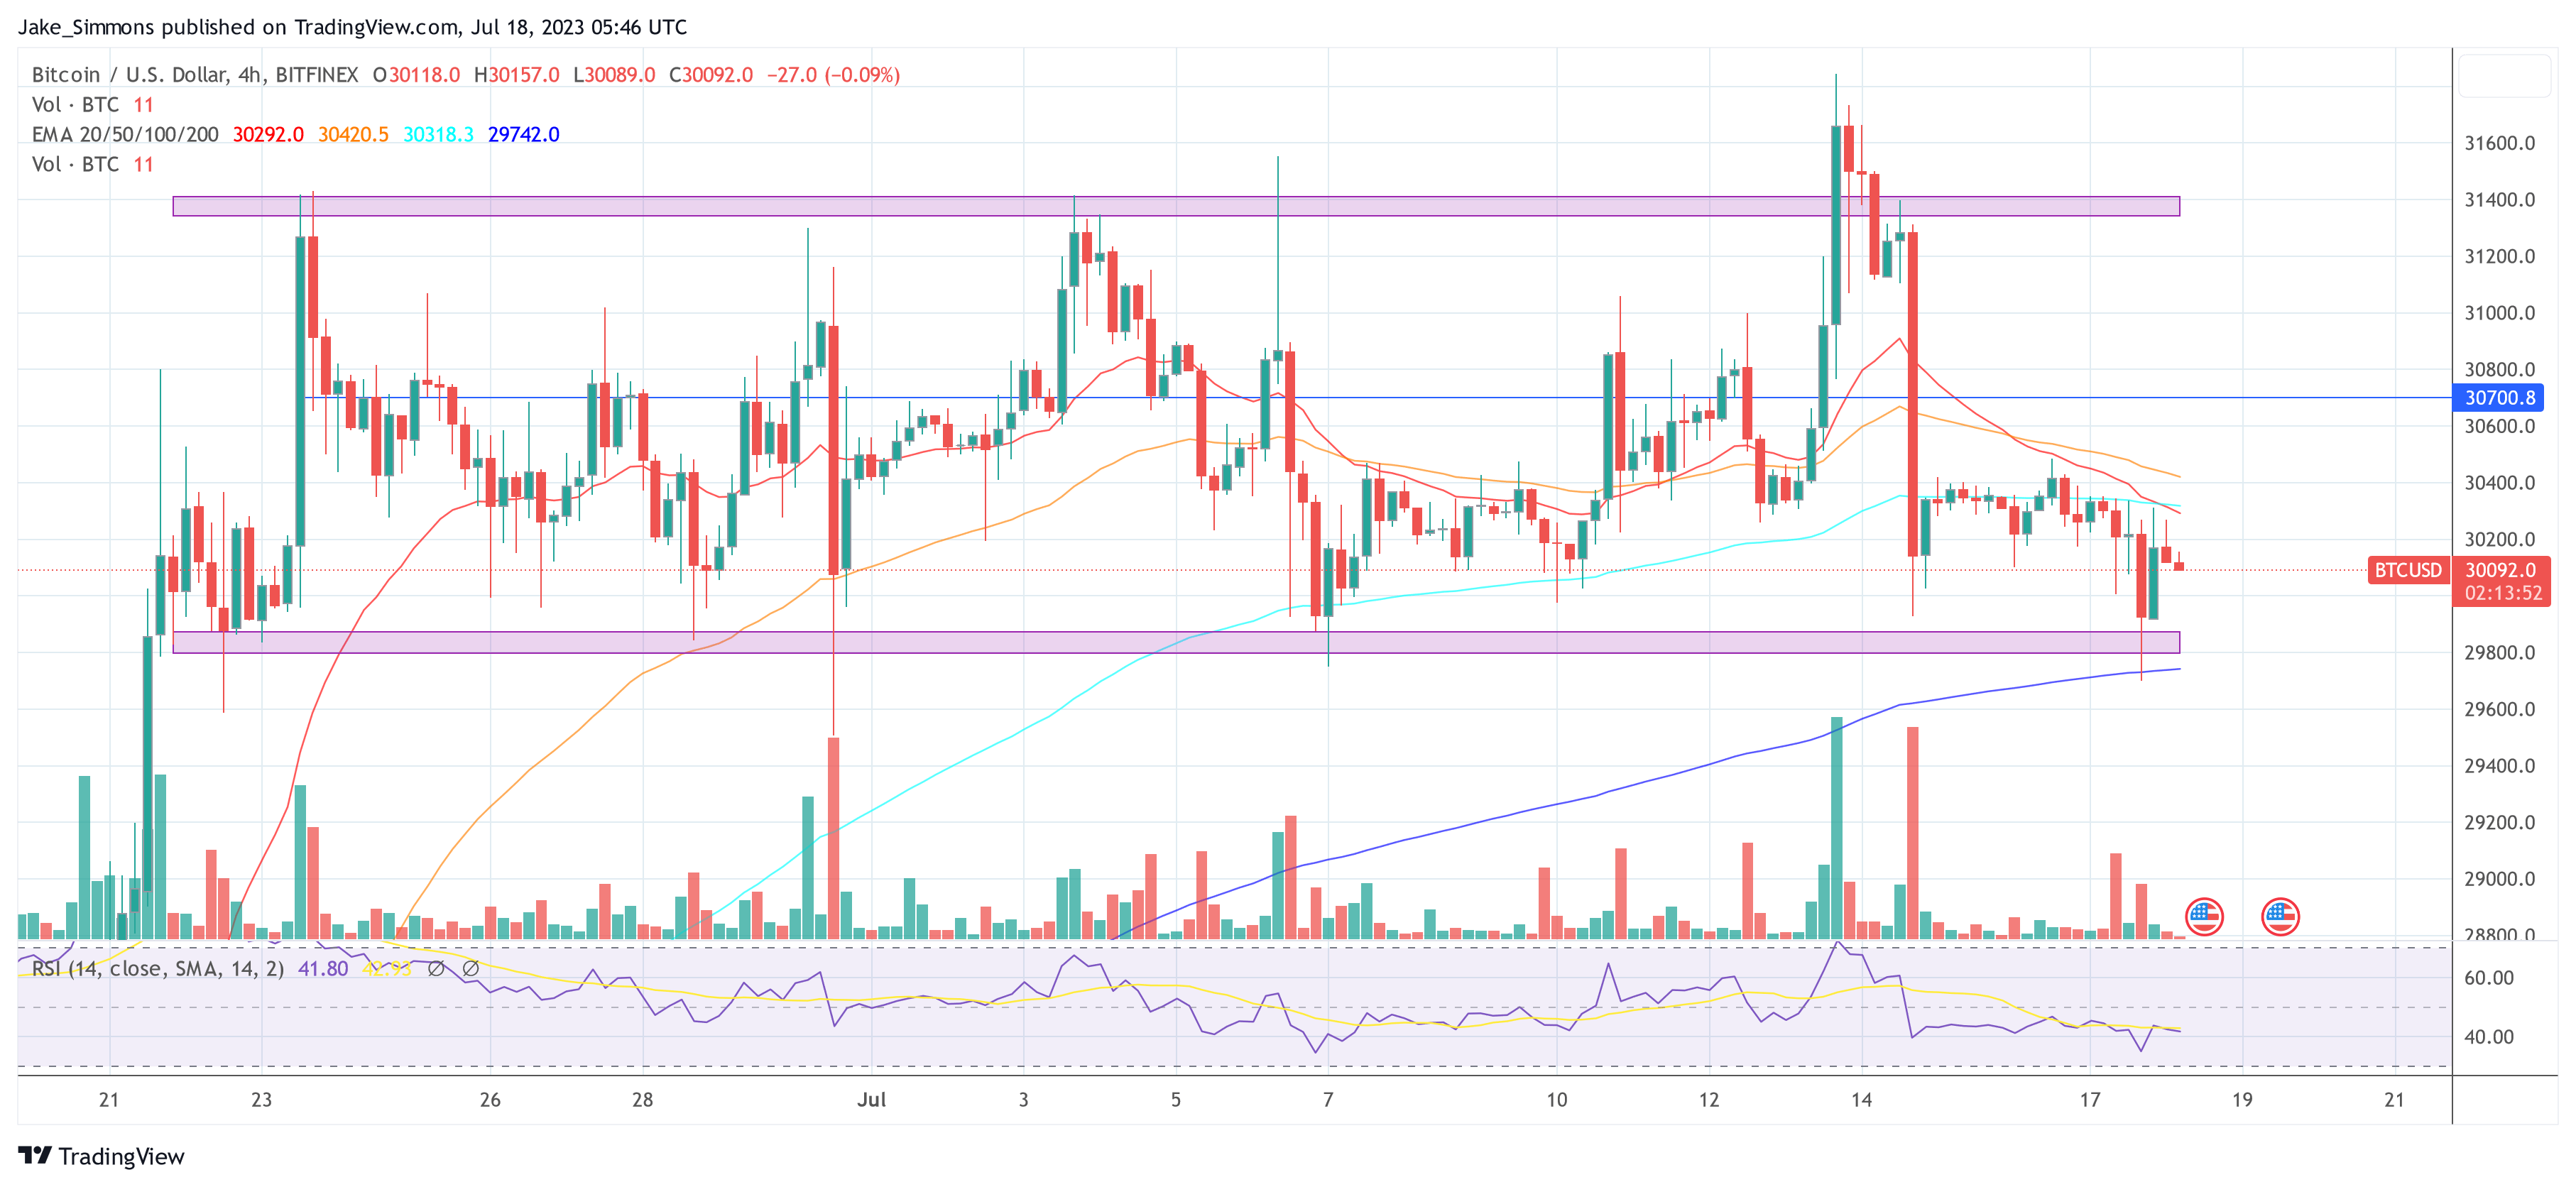The image size is (2576, 1187).
Task: Click the 19 date label on the time axis
Action: tap(2242, 1100)
